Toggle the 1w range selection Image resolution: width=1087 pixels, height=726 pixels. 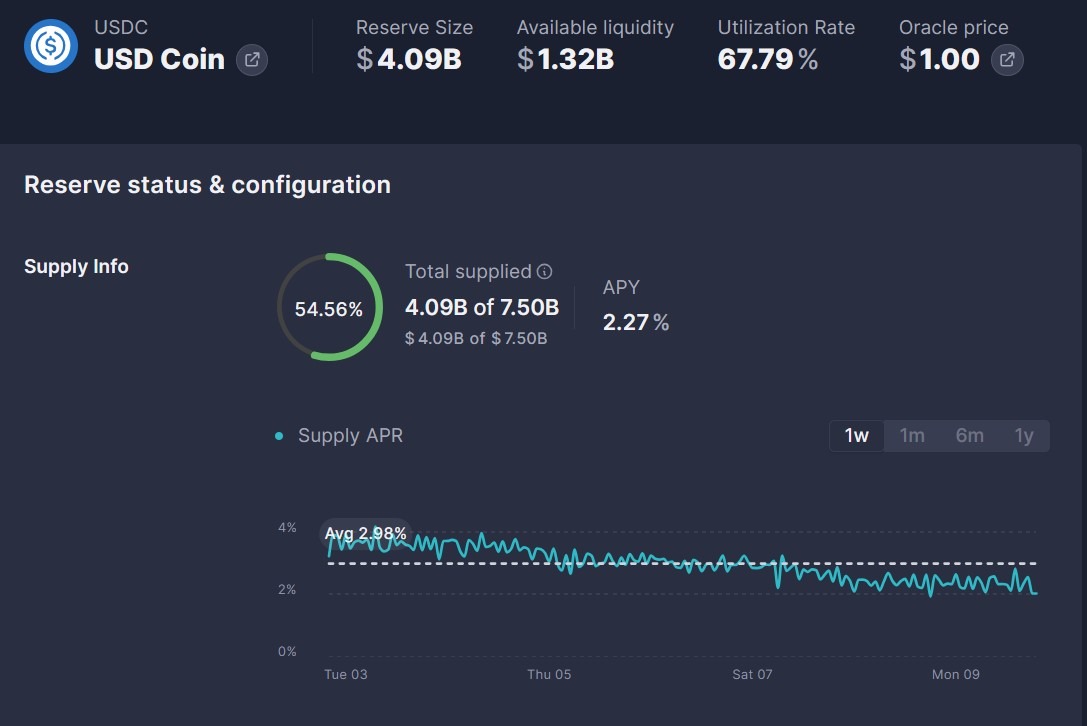click(x=857, y=435)
